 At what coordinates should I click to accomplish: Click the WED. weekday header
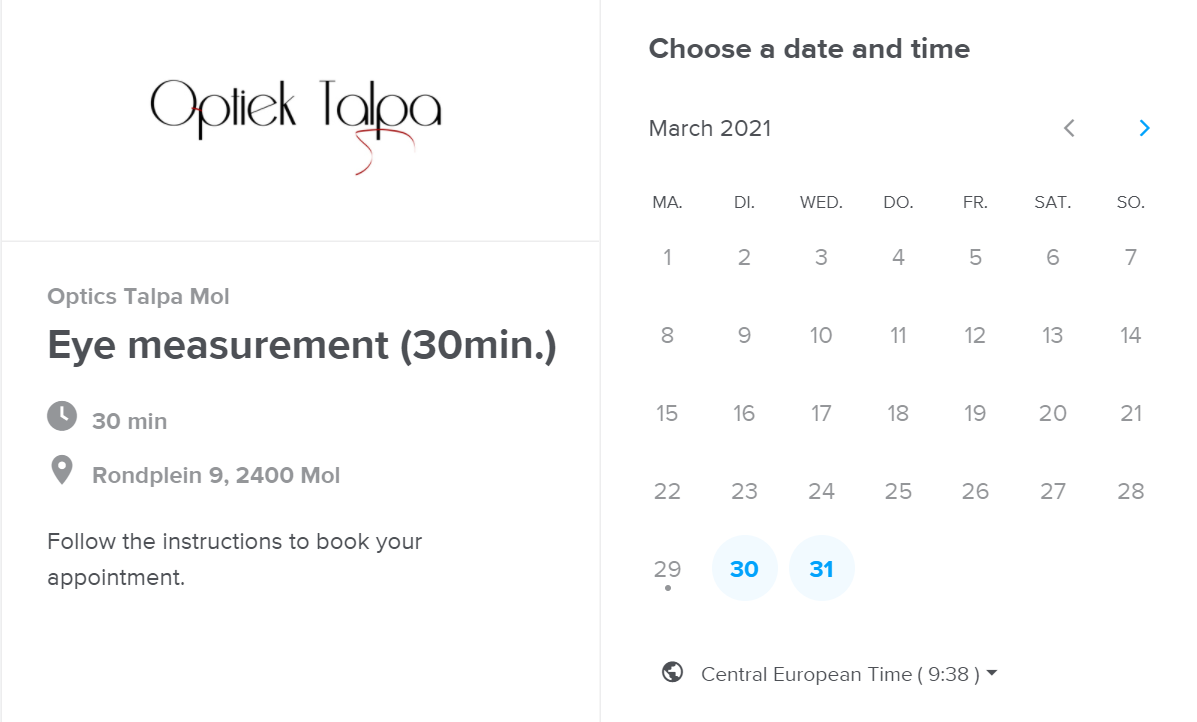coord(821,202)
